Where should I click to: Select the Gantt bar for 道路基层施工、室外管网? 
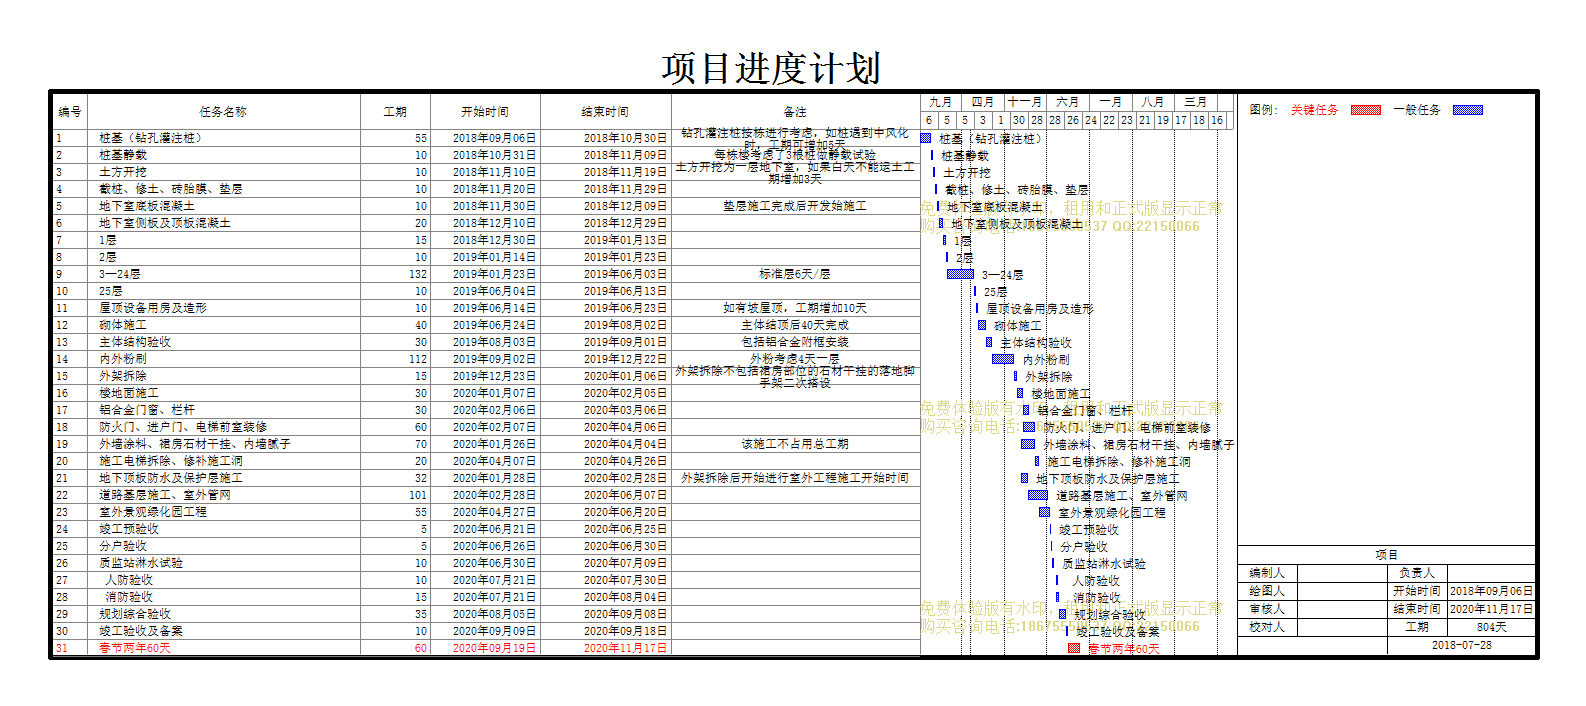1038,495
